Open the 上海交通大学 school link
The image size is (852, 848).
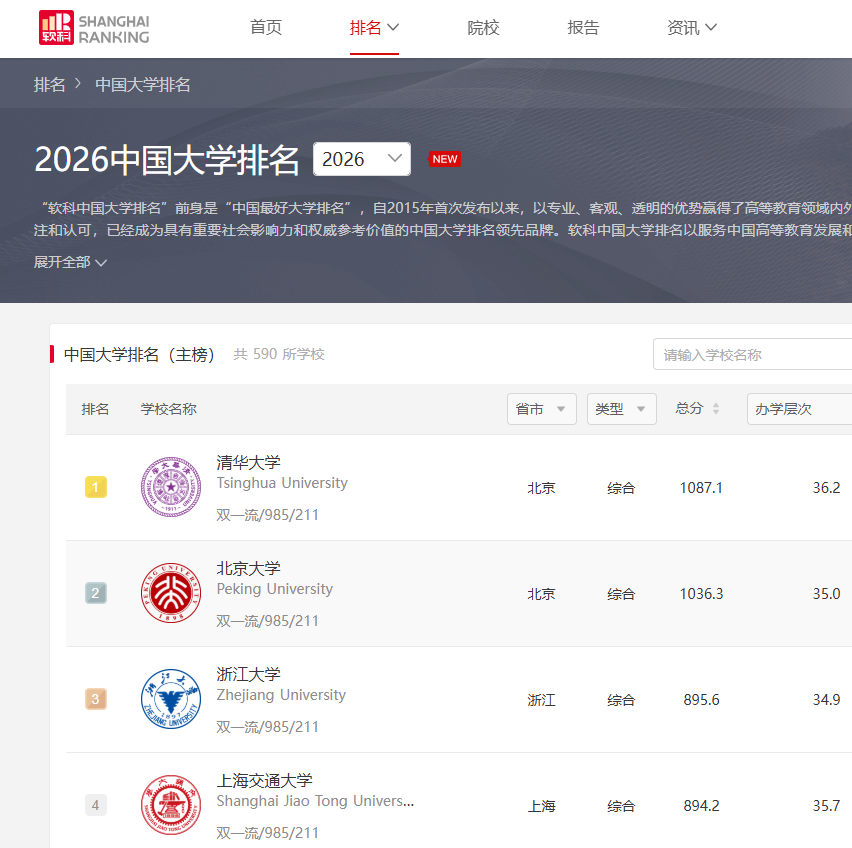click(x=265, y=780)
